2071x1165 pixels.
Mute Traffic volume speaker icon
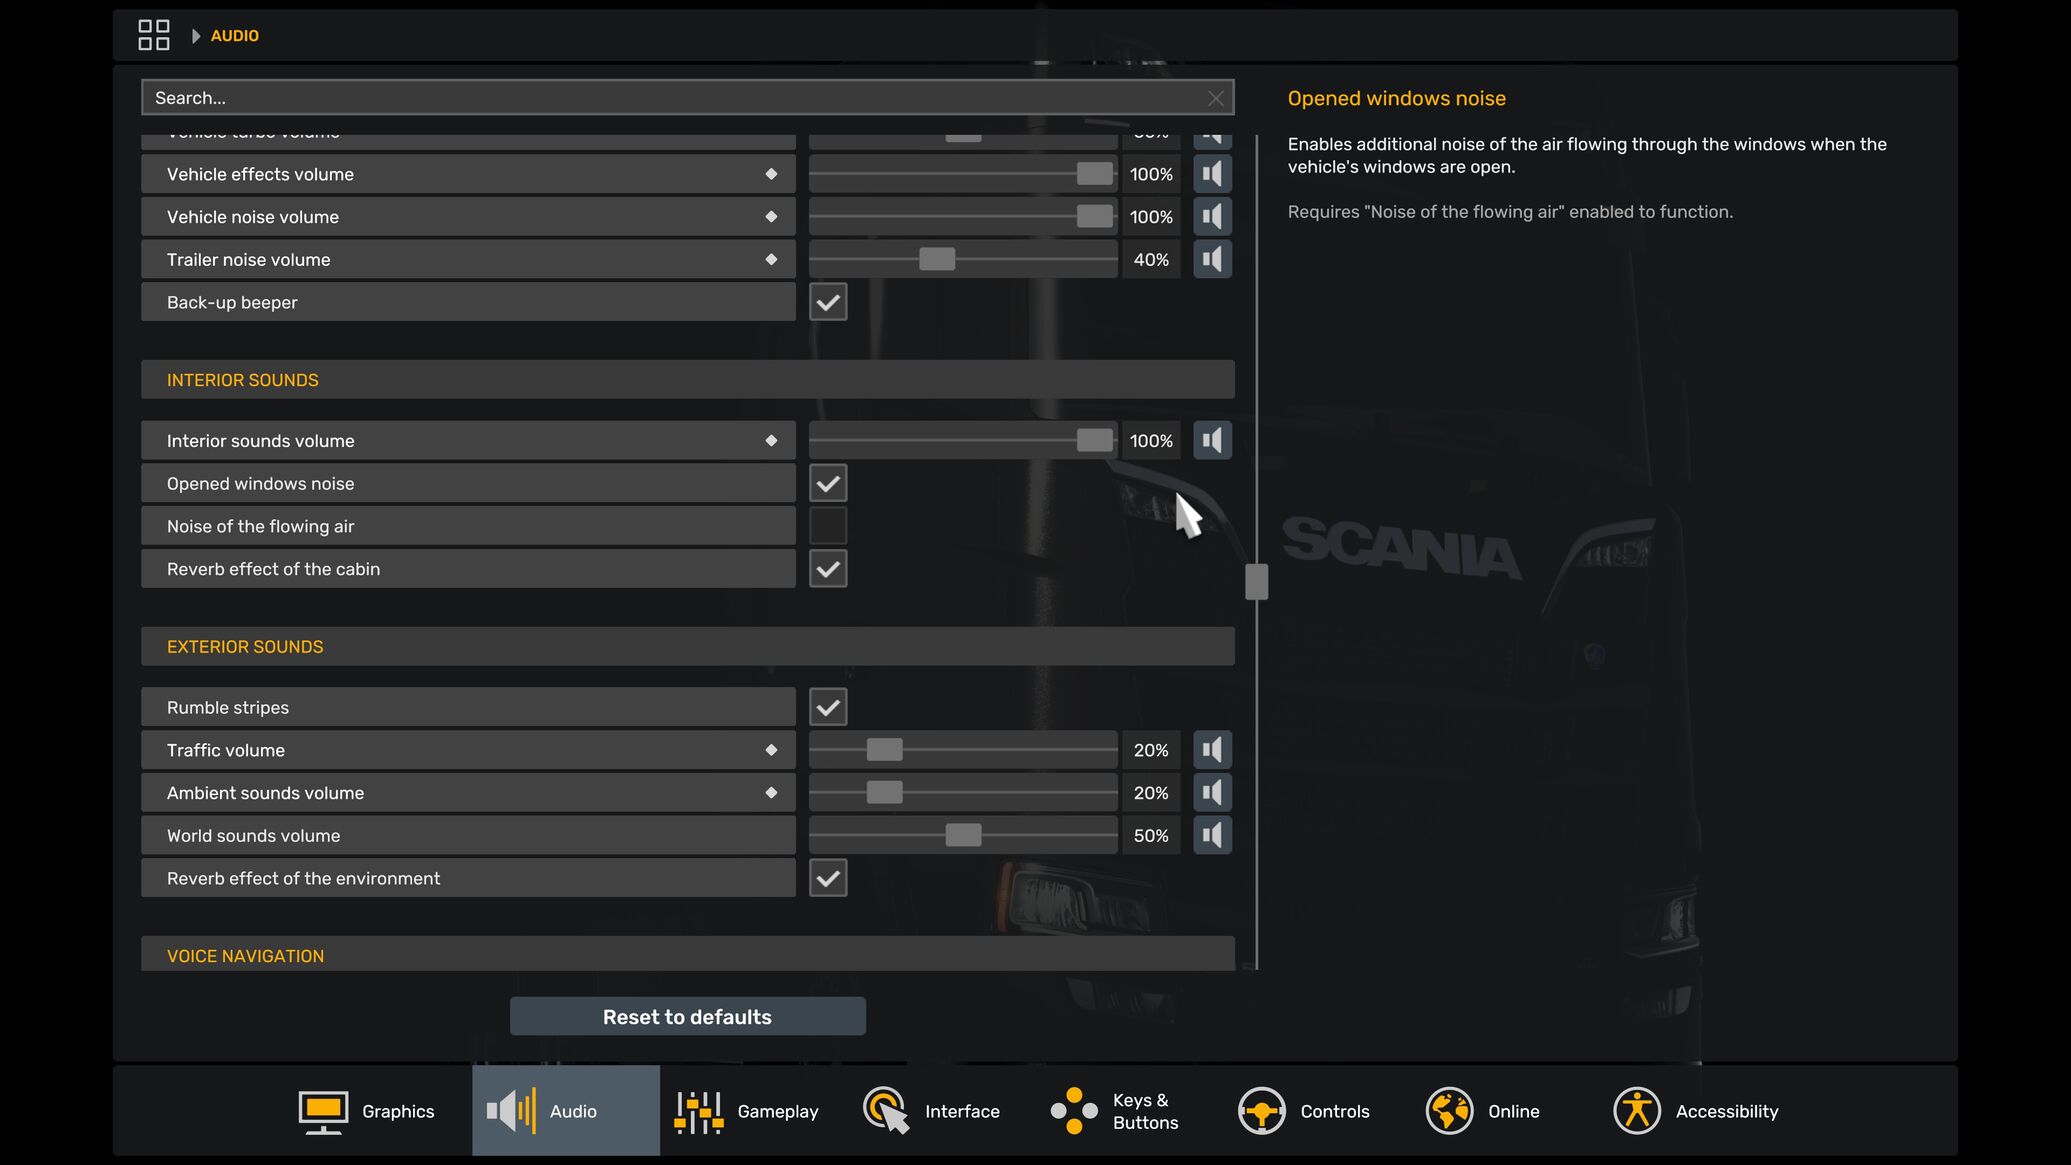(x=1212, y=750)
